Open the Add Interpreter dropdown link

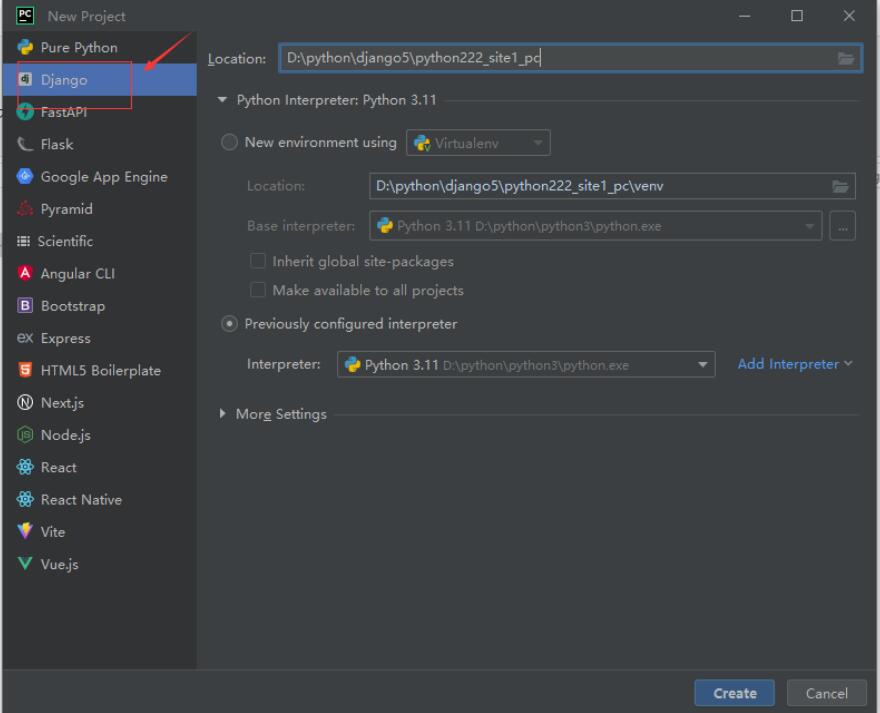point(794,364)
